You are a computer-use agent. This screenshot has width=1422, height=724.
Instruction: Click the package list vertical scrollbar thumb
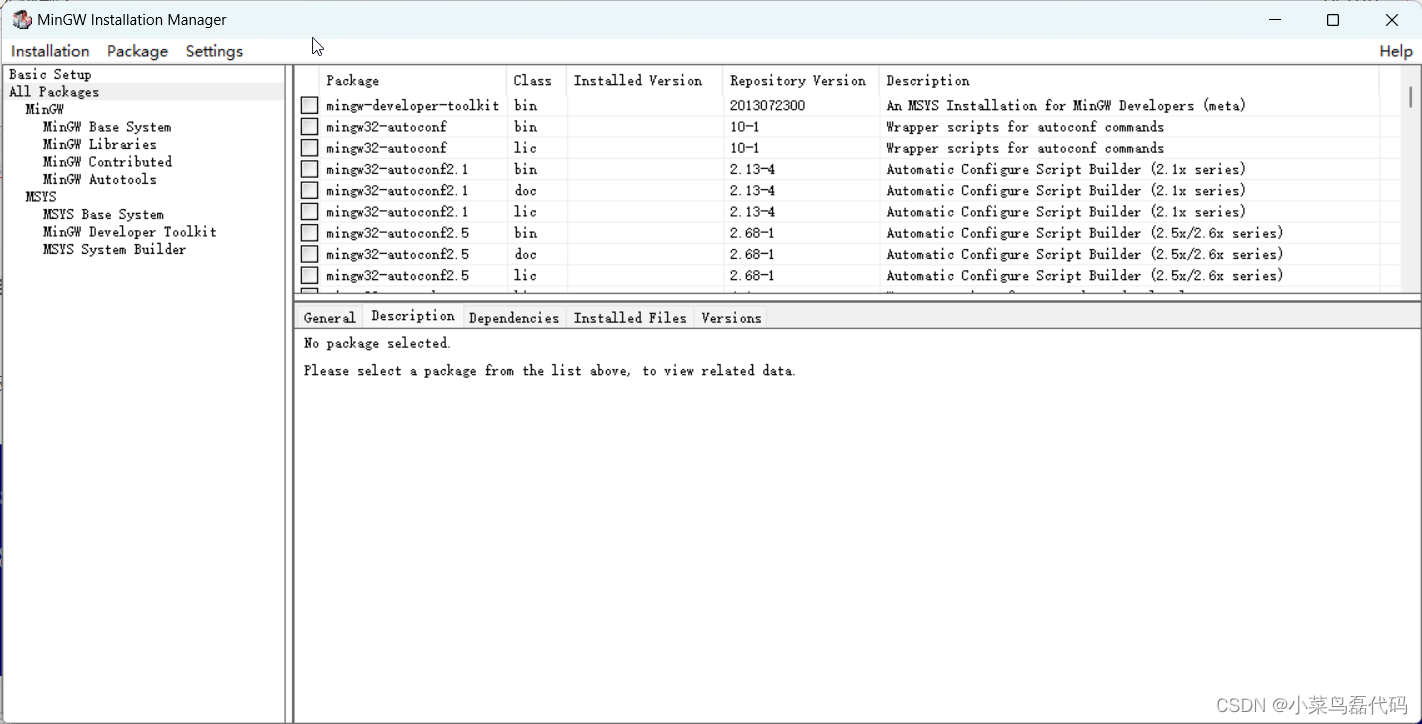tap(1410, 97)
